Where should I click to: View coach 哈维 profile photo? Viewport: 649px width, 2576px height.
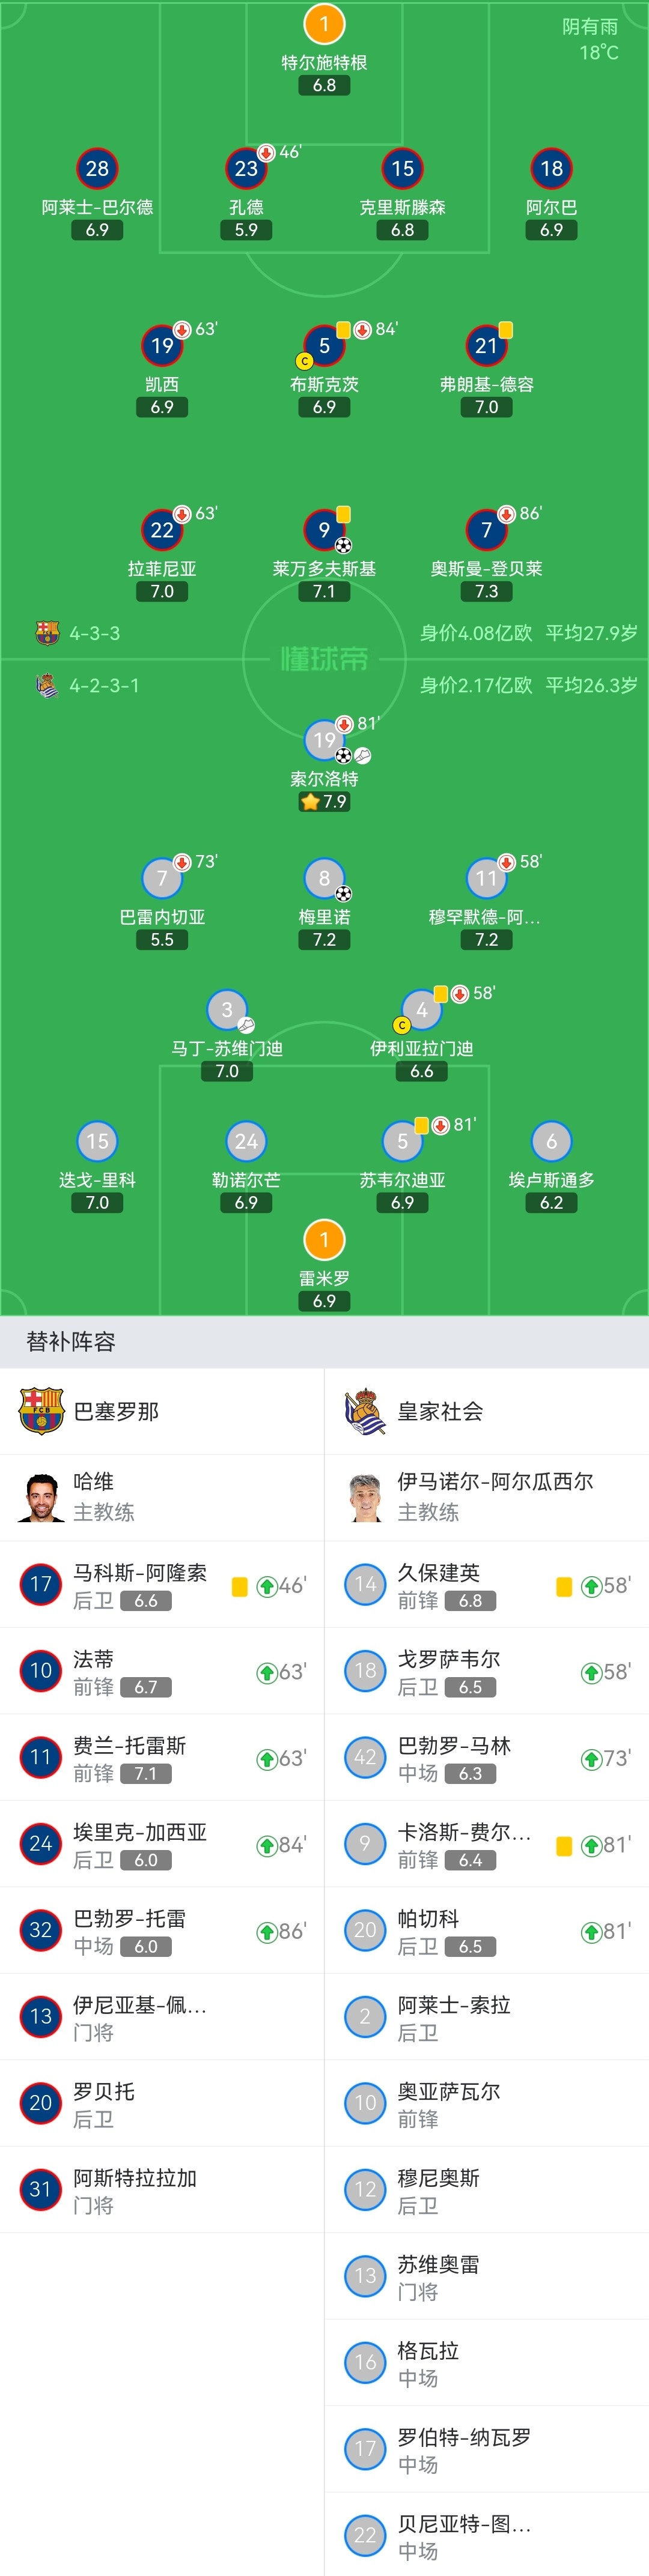[x=41, y=1497]
